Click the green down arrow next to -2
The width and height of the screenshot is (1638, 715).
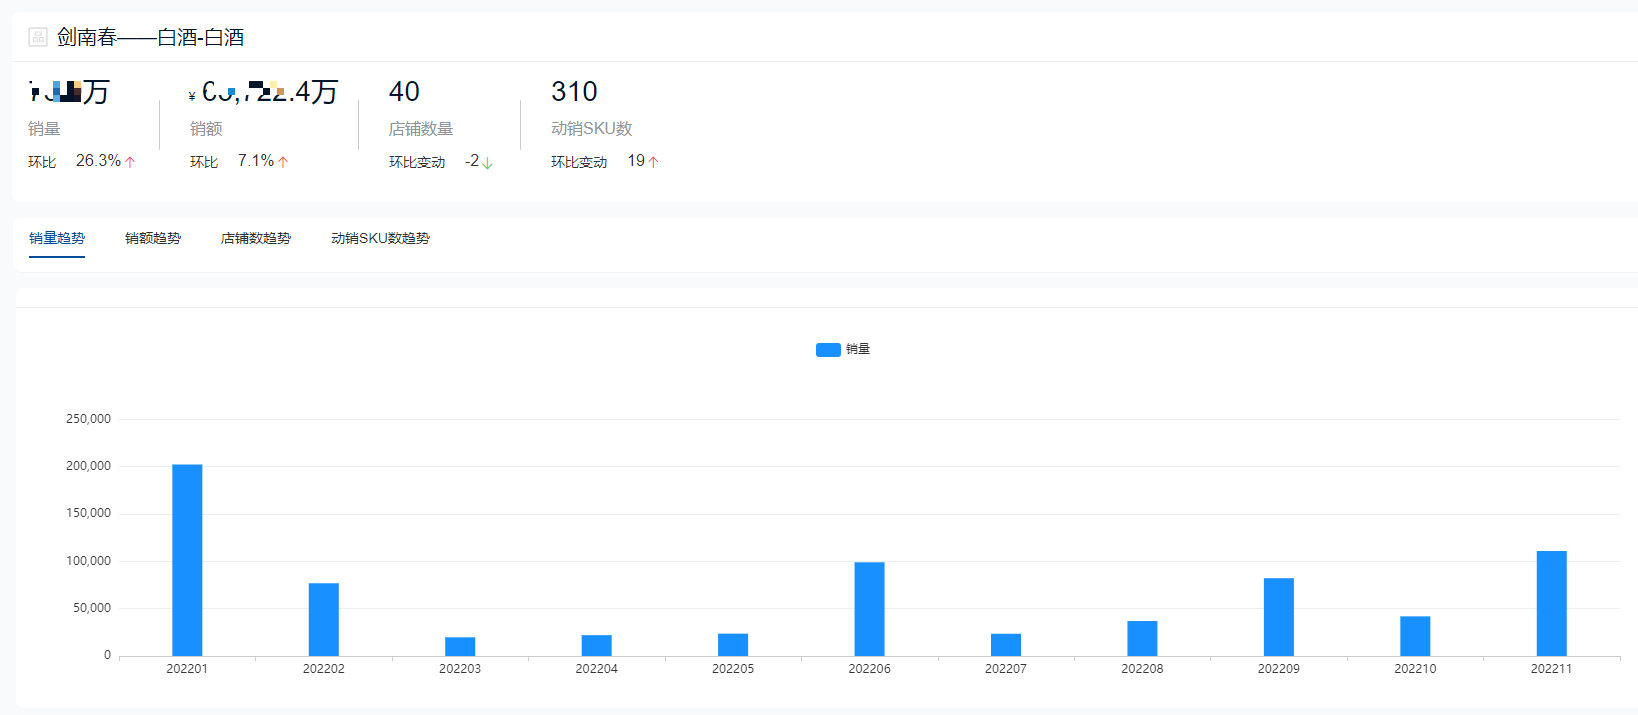487,163
